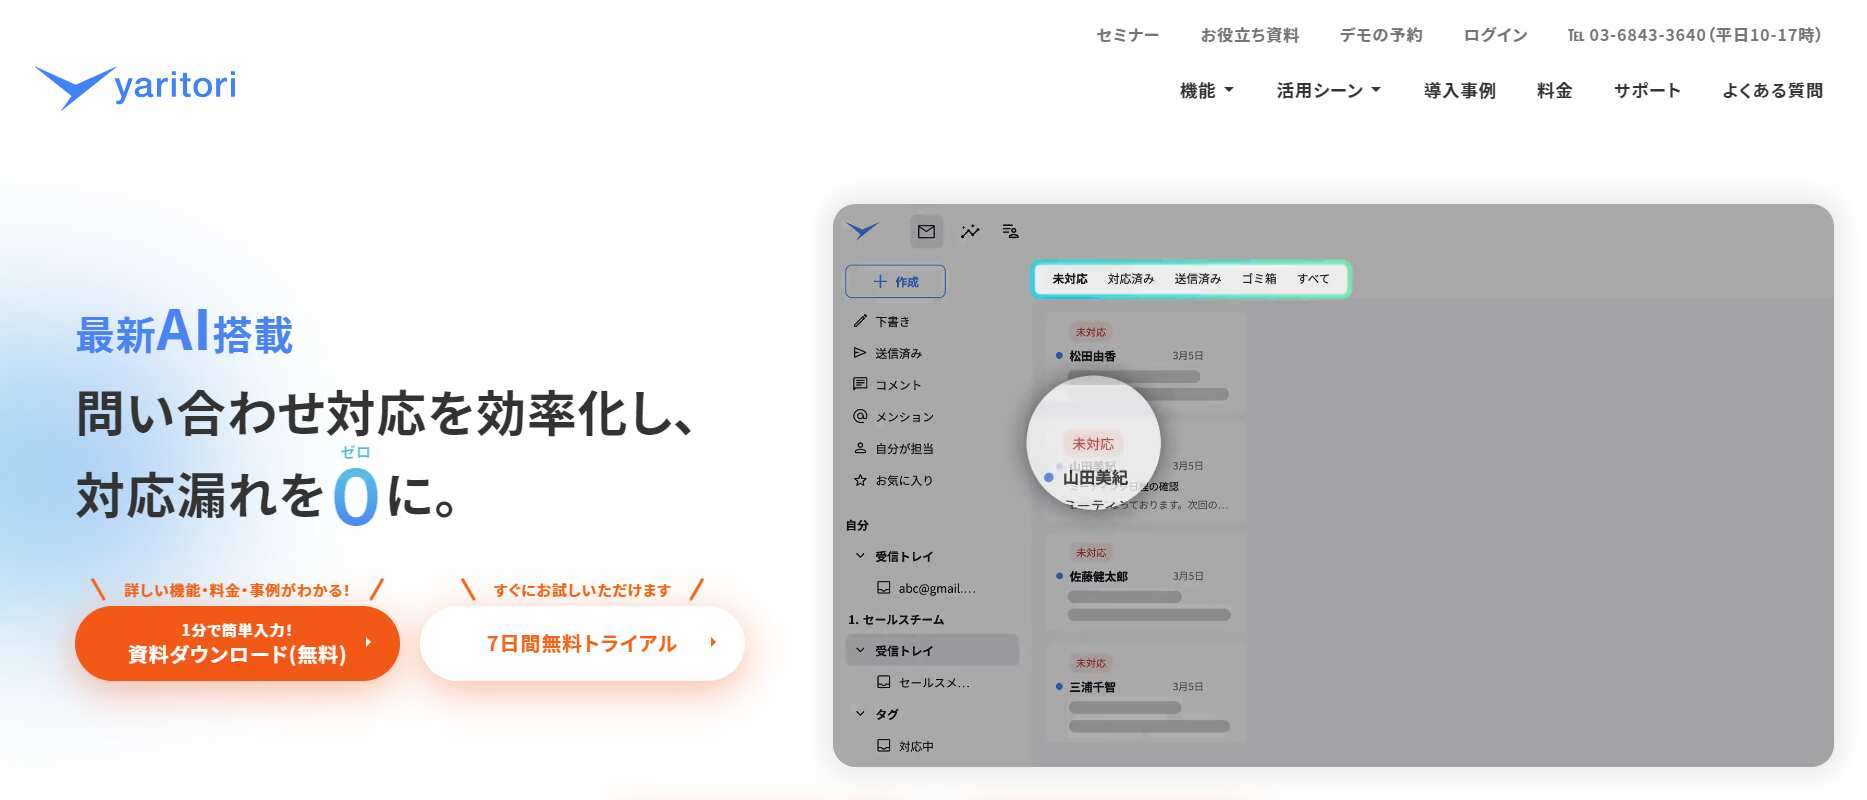Open the セミナー link
This screenshot has width=1867, height=800.
1127,35
